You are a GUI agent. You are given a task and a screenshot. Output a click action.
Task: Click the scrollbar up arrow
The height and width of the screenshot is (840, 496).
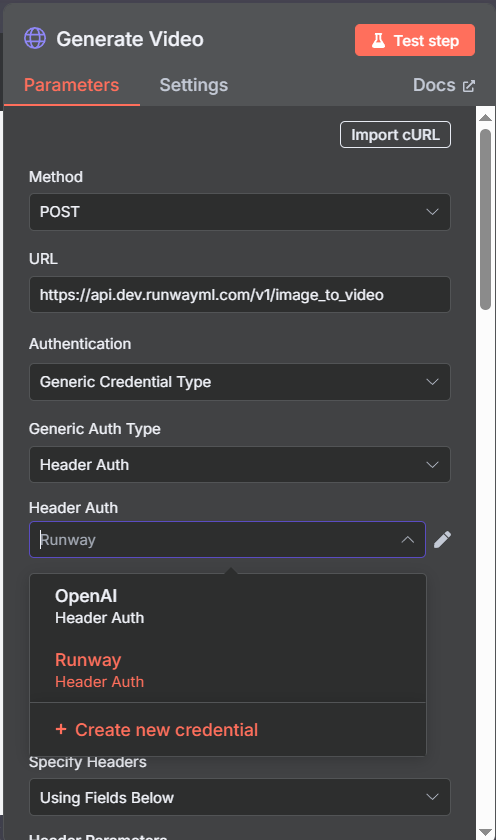[485, 117]
